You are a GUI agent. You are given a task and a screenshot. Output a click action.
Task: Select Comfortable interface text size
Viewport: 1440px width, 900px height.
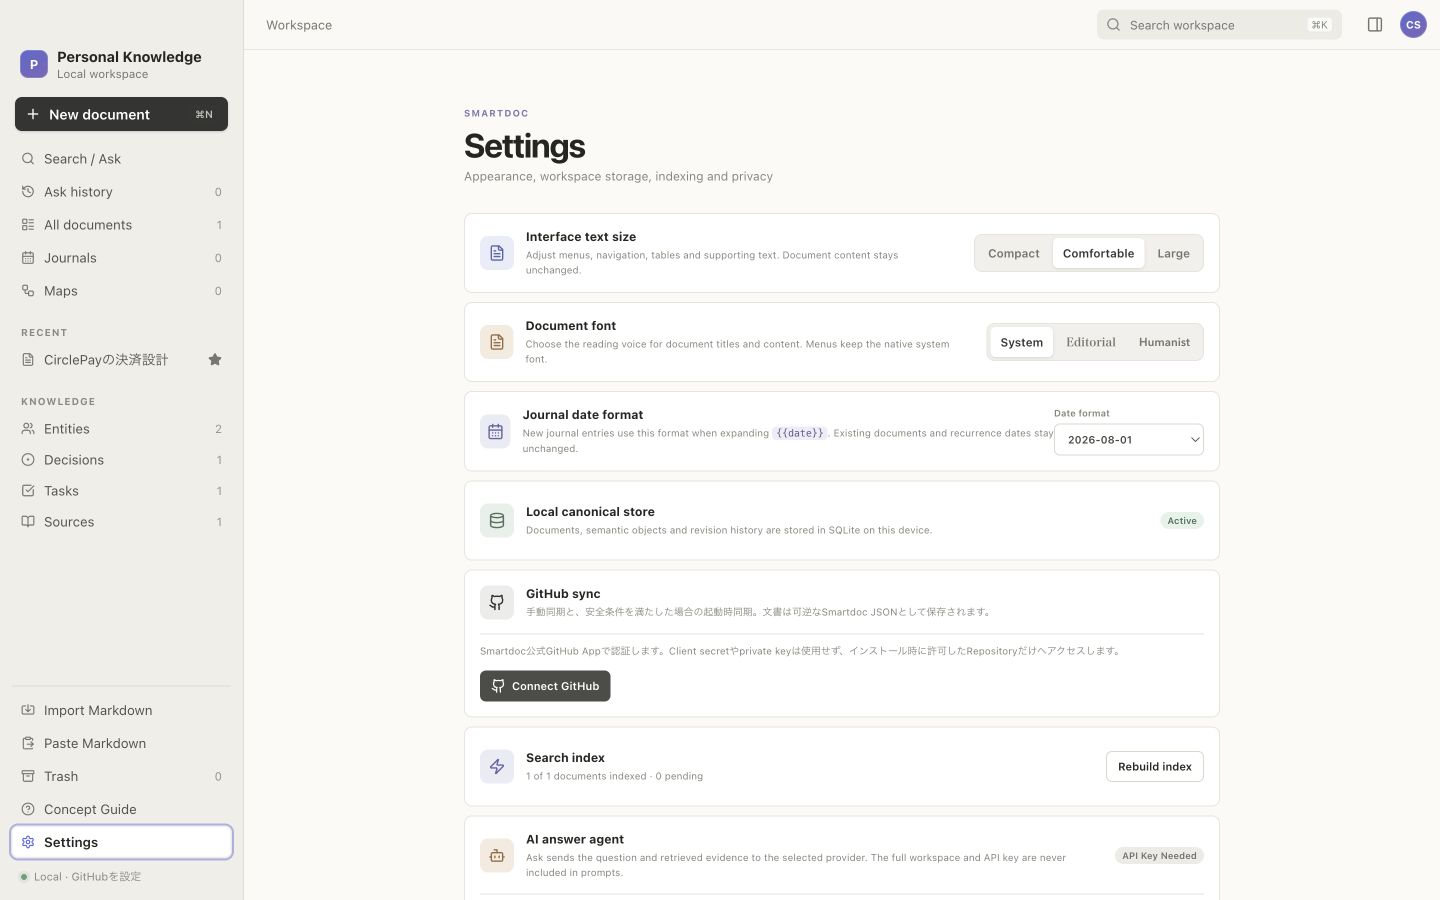click(1098, 253)
